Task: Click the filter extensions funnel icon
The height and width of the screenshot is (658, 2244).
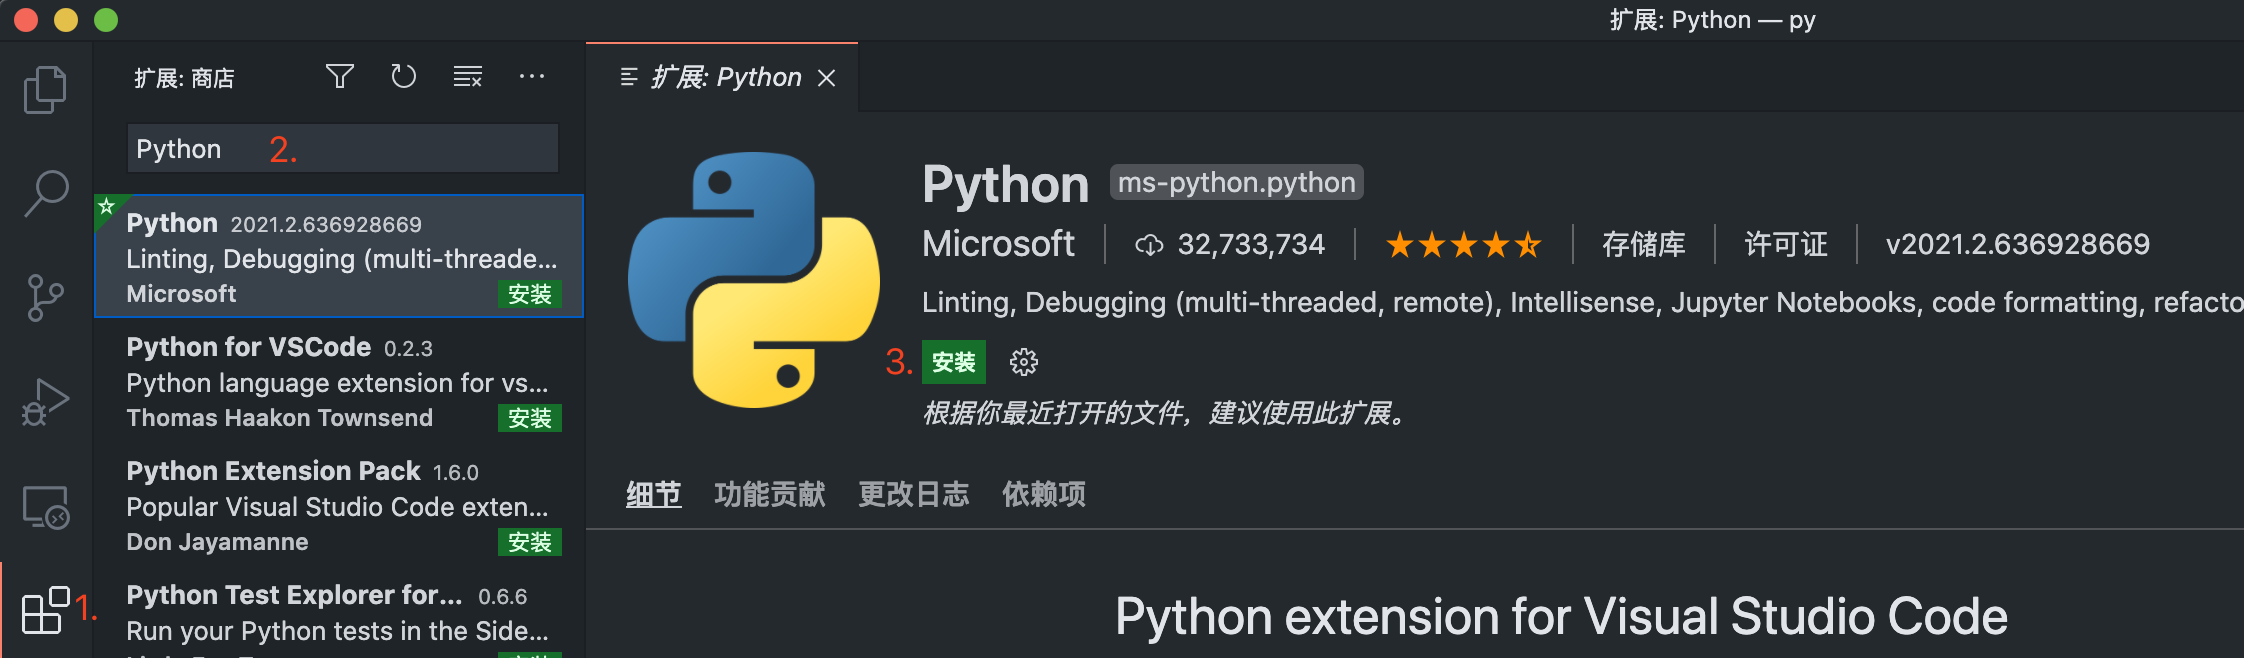Action: click(x=340, y=77)
